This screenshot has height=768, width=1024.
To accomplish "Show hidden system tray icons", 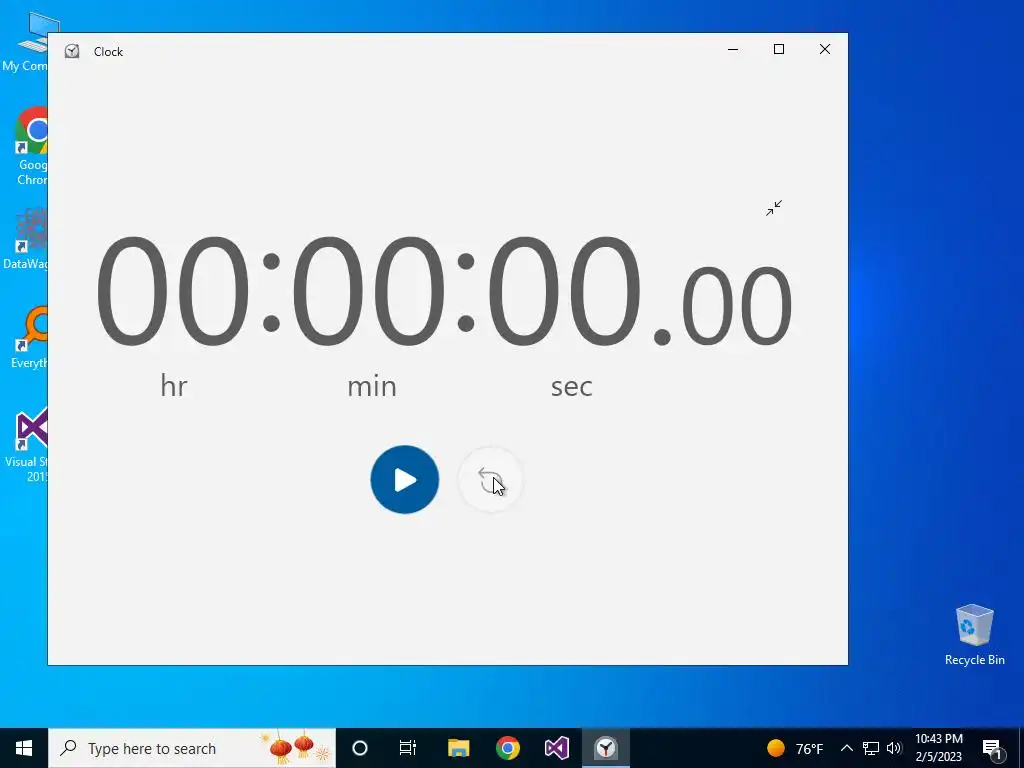I will [x=846, y=748].
